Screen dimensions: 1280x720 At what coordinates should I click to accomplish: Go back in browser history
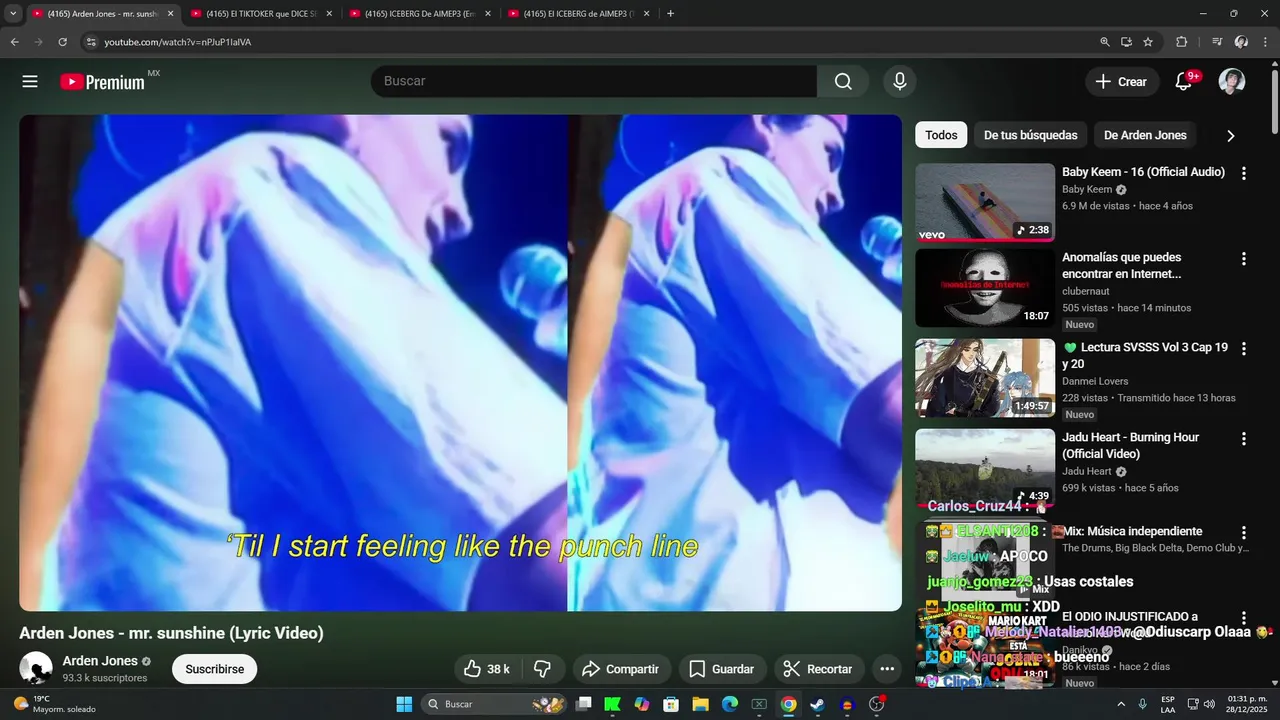[x=14, y=42]
